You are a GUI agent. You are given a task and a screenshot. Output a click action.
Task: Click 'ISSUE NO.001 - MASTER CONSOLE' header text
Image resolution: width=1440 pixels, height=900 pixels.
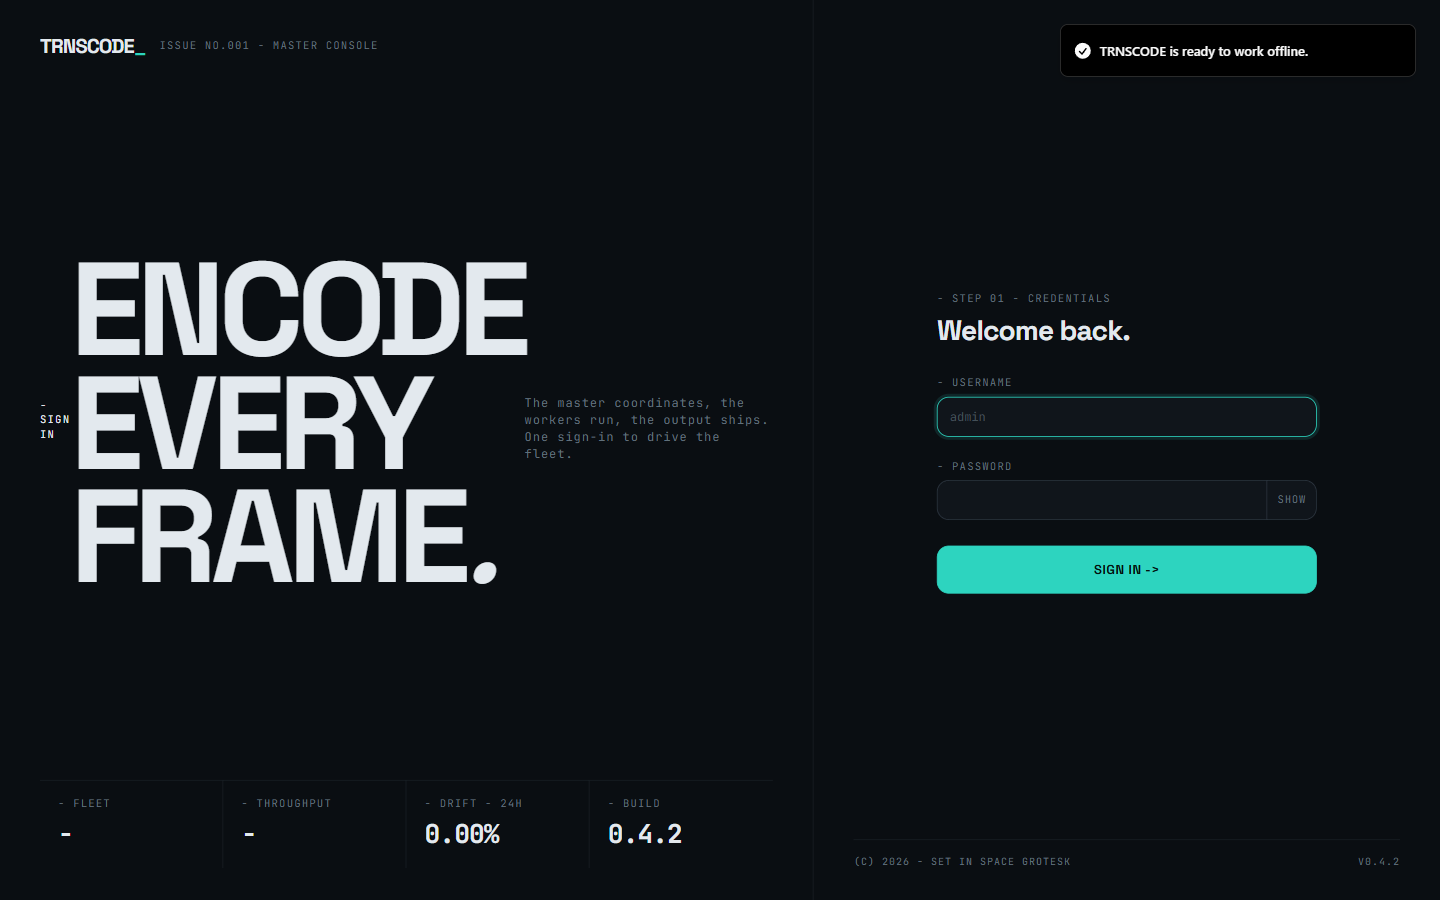pos(269,46)
